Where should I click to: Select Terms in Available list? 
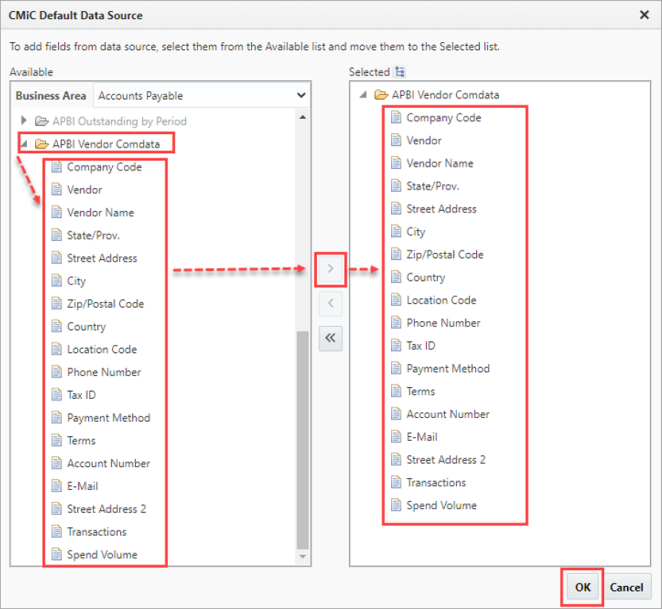pyautogui.click(x=73, y=440)
